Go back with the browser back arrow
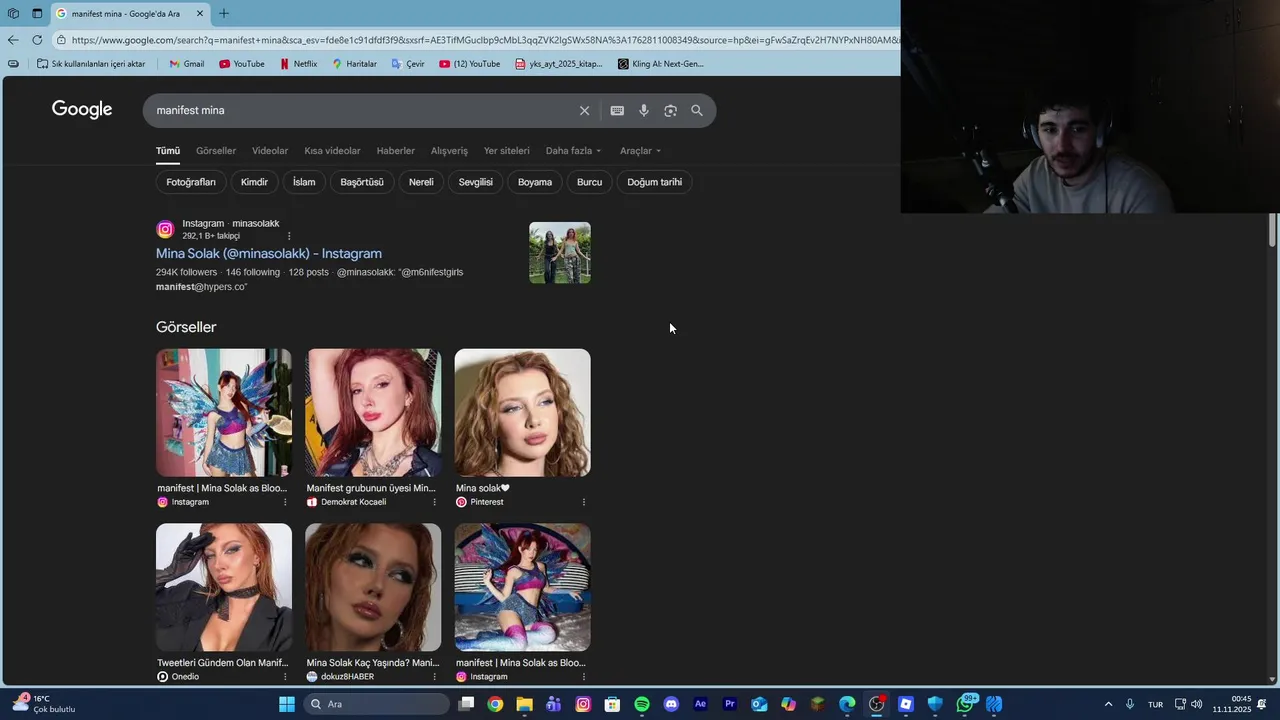 click(12, 40)
